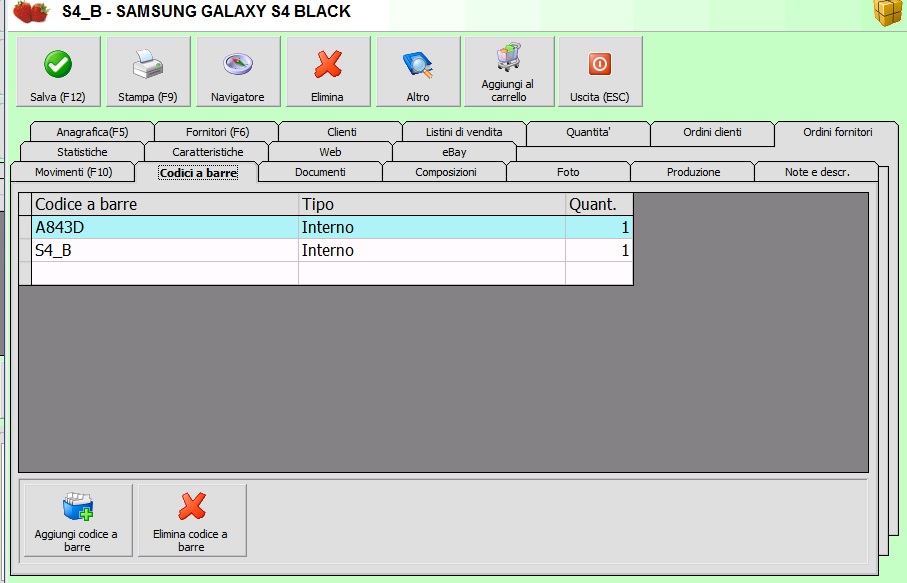907x583 pixels.
Task: Click Aggiungi codice a barre button
Action: click(78, 521)
